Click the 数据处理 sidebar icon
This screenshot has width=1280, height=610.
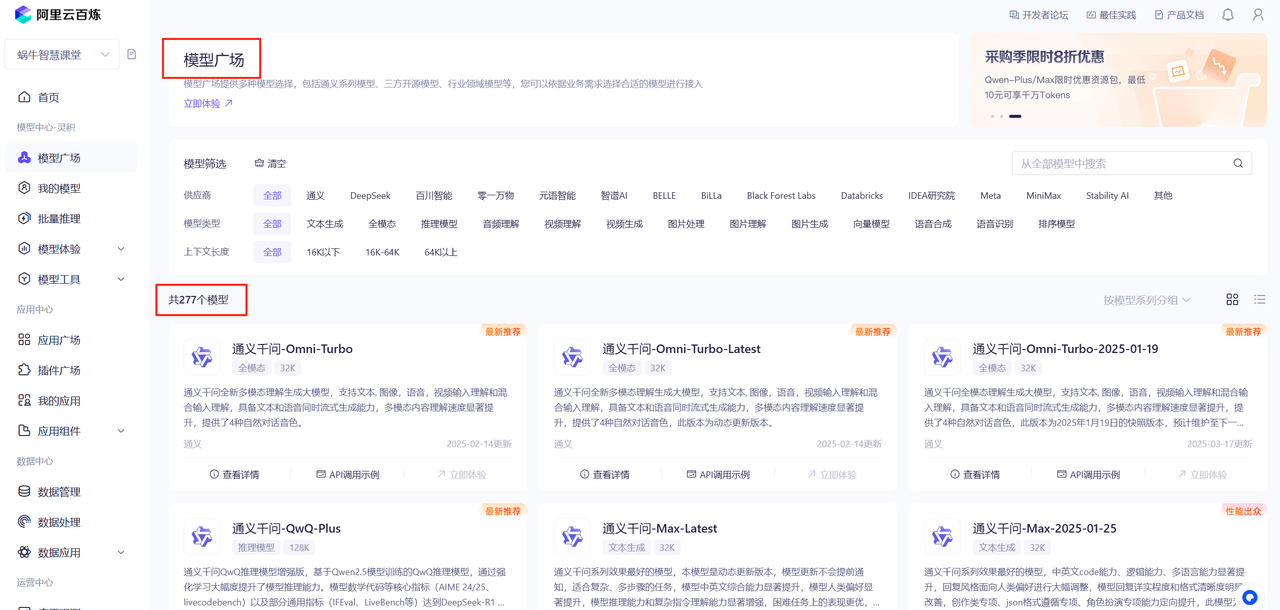24,522
